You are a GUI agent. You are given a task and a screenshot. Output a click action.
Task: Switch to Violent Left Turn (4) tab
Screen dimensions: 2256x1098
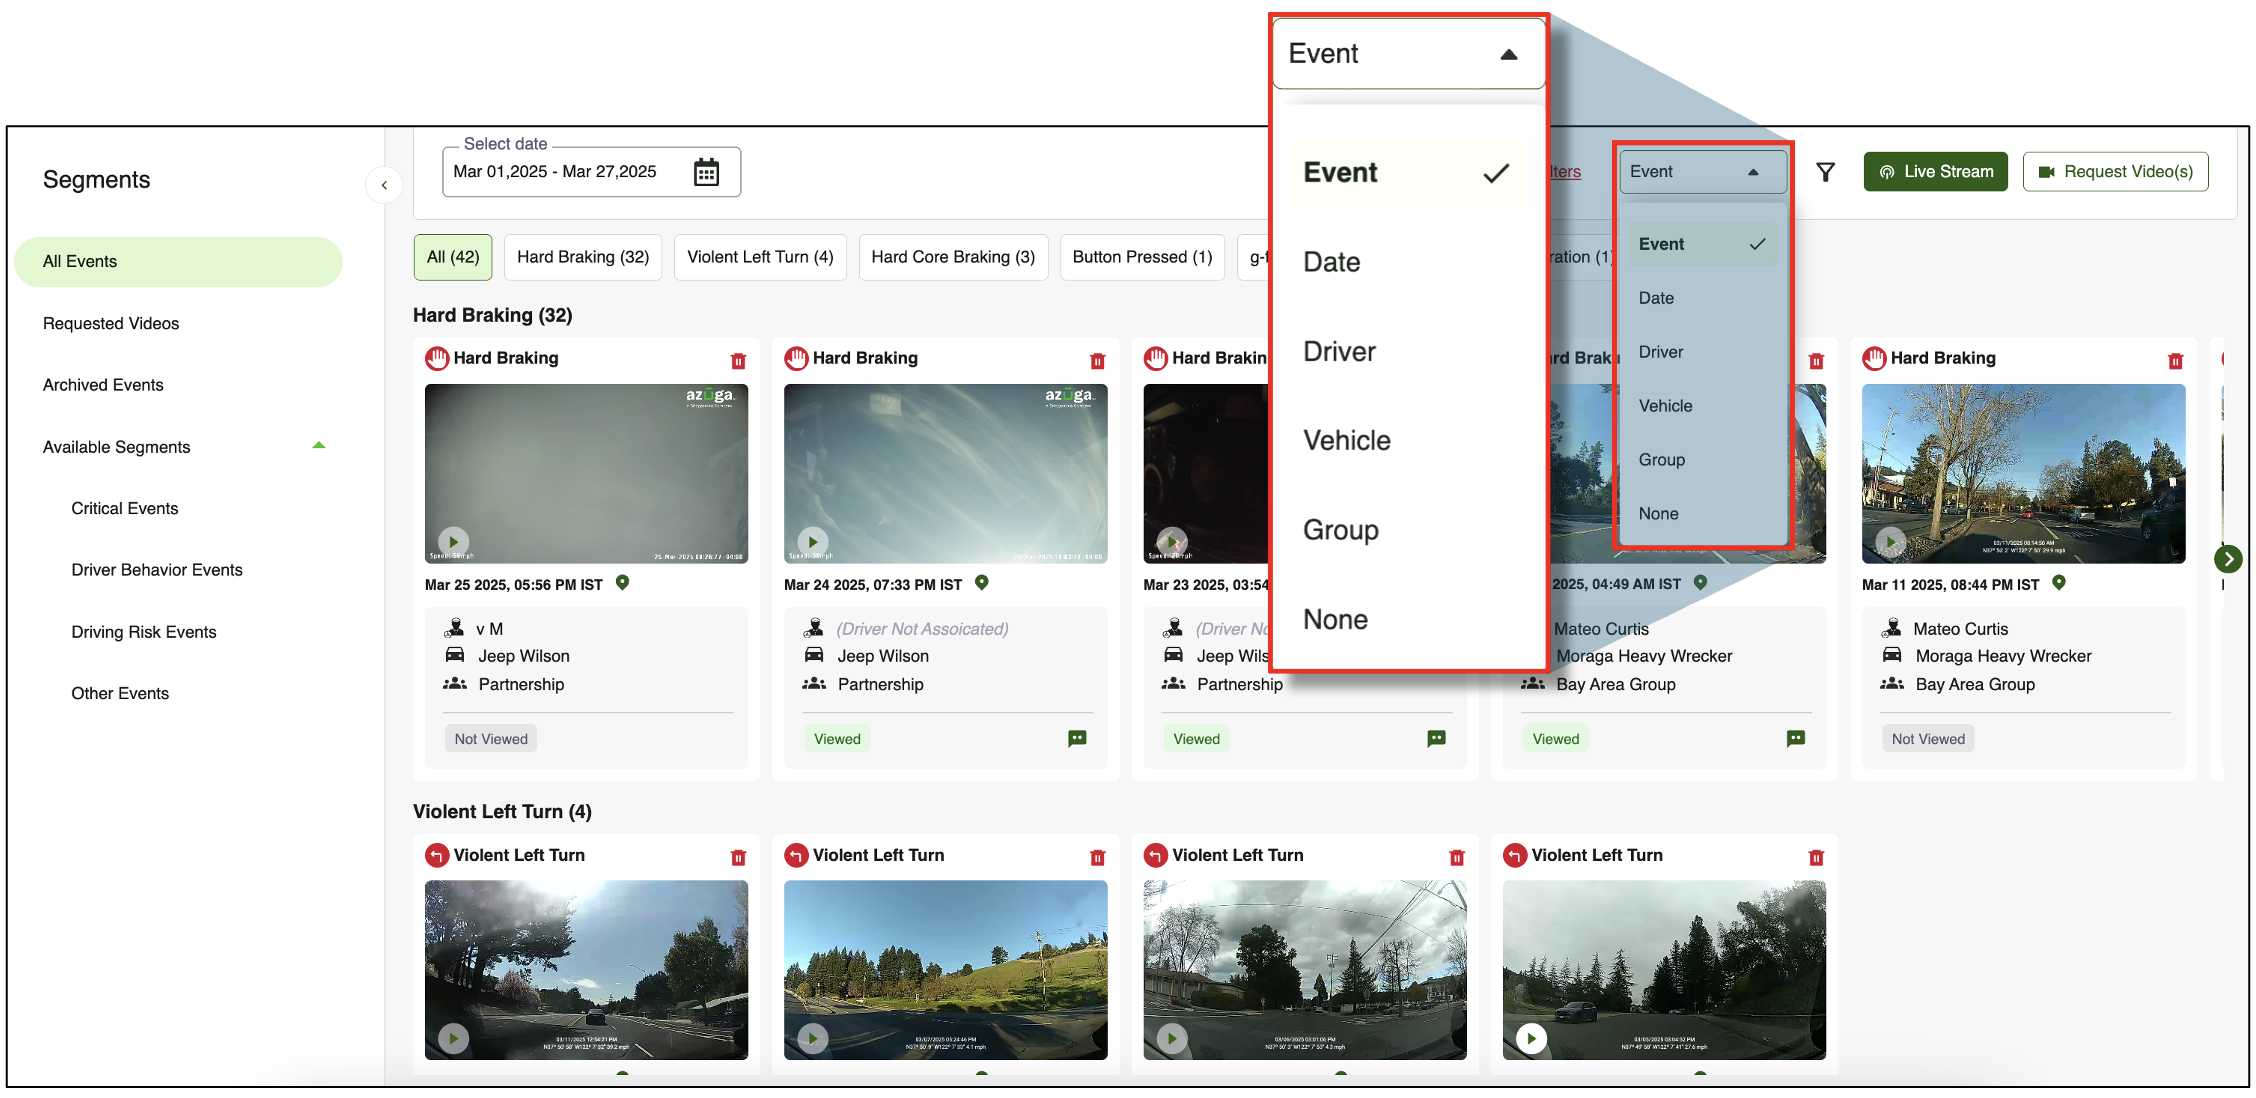(x=760, y=257)
